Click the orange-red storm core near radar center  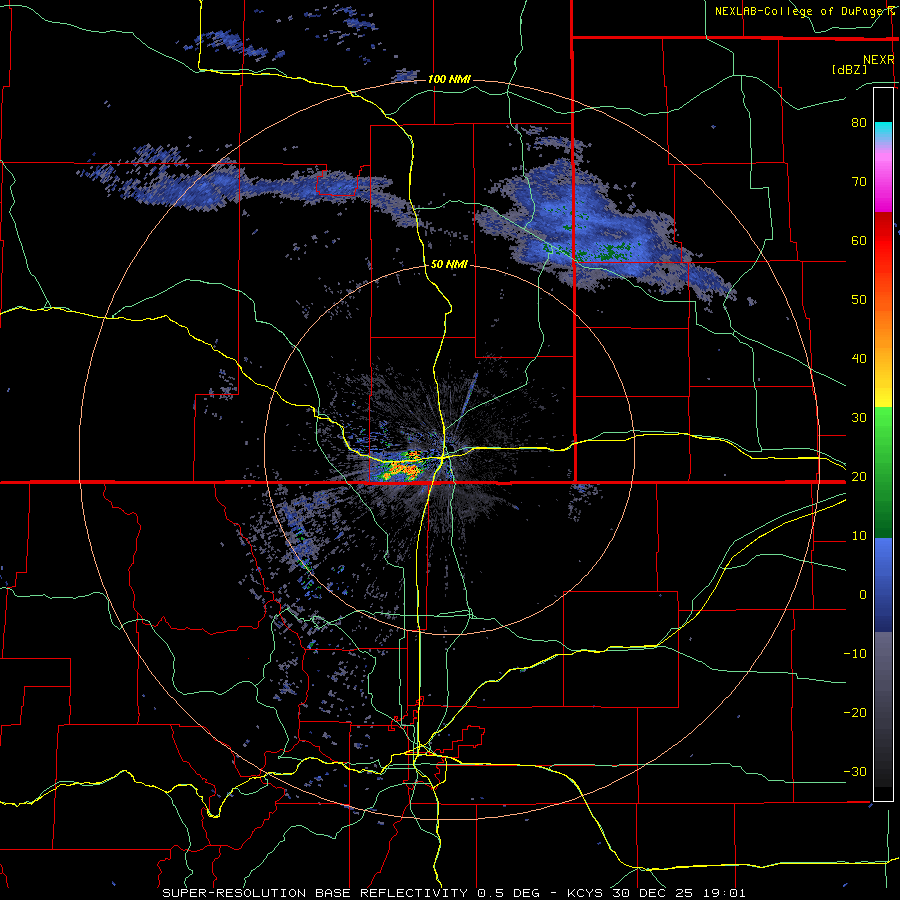[400, 468]
